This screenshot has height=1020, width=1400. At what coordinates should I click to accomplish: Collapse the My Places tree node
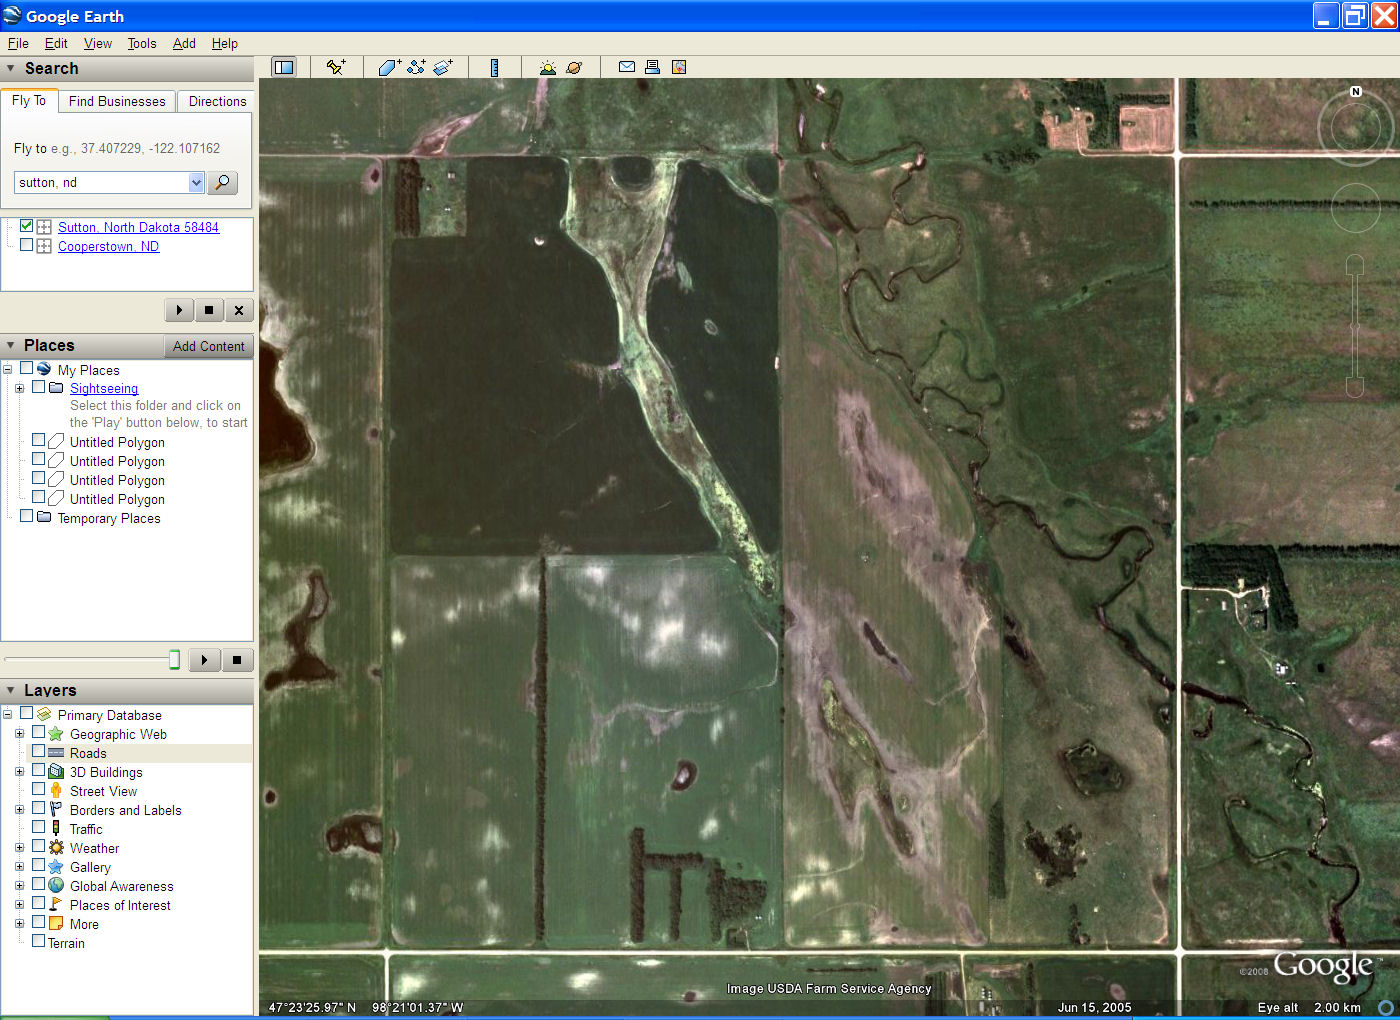(7, 369)
